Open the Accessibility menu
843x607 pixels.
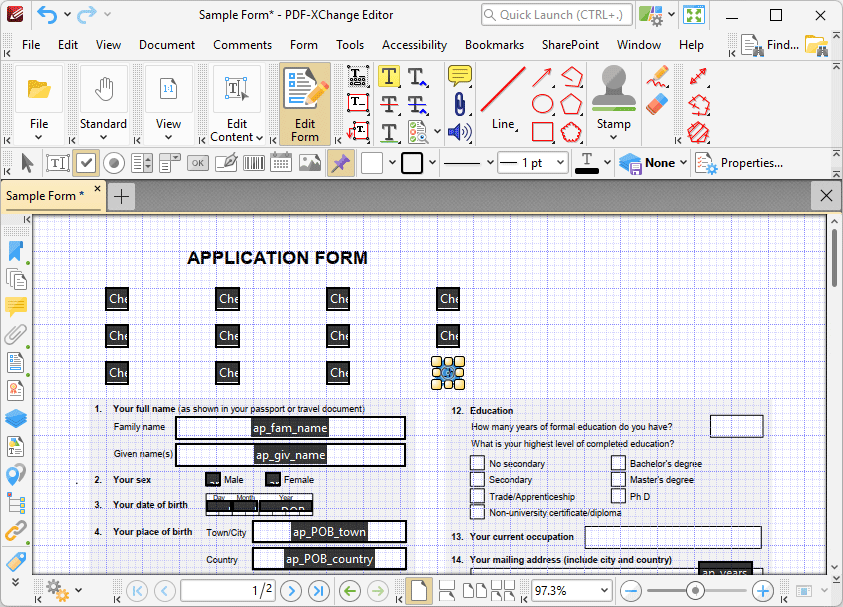tap(415, 45)
